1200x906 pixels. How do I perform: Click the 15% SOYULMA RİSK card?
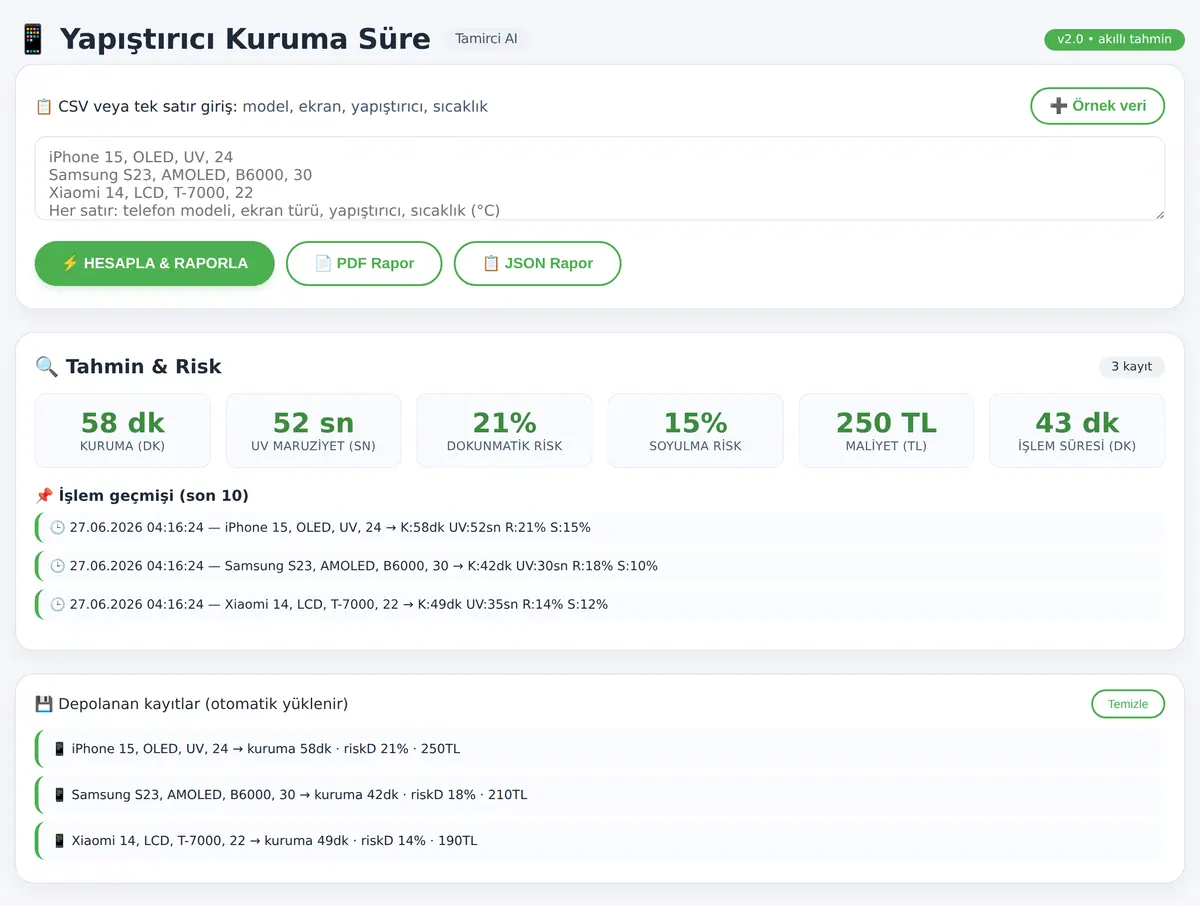695,430
